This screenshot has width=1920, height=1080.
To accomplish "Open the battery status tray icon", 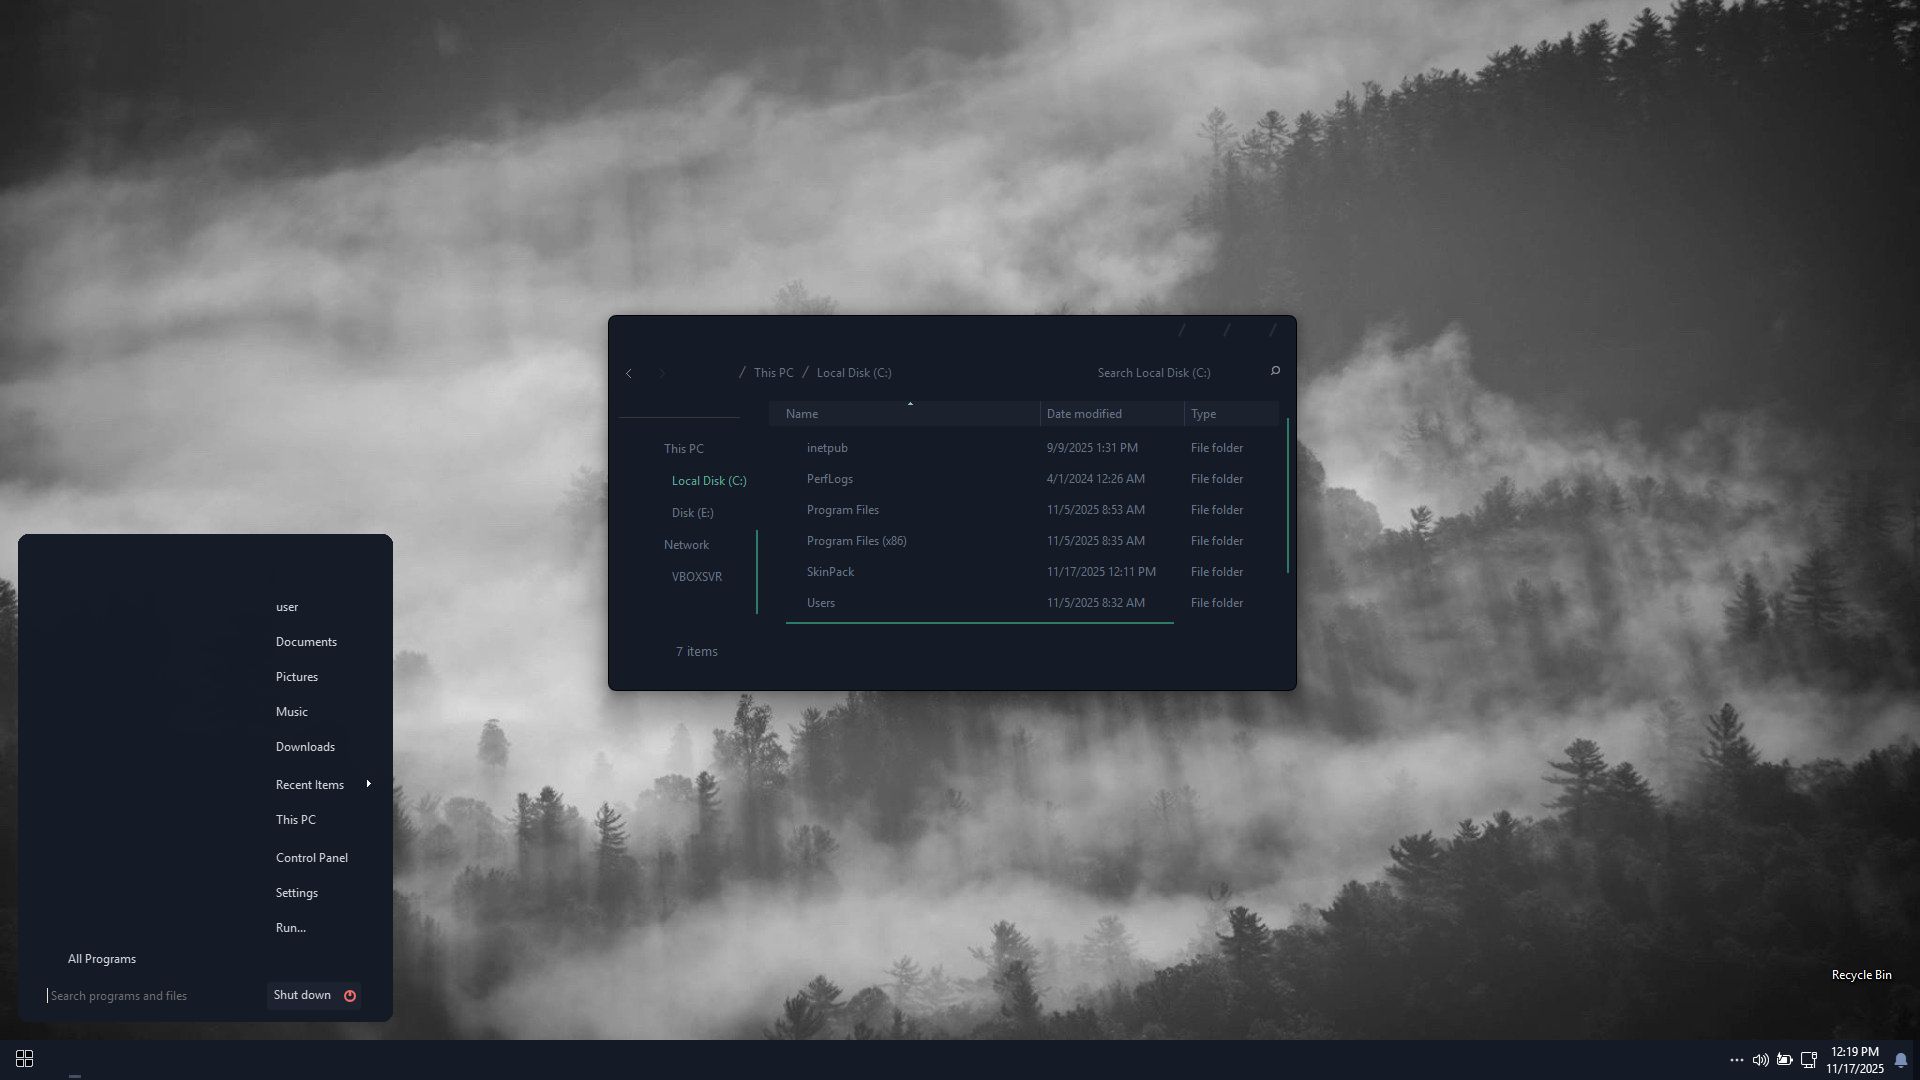I will [x=1784, y=1060].
